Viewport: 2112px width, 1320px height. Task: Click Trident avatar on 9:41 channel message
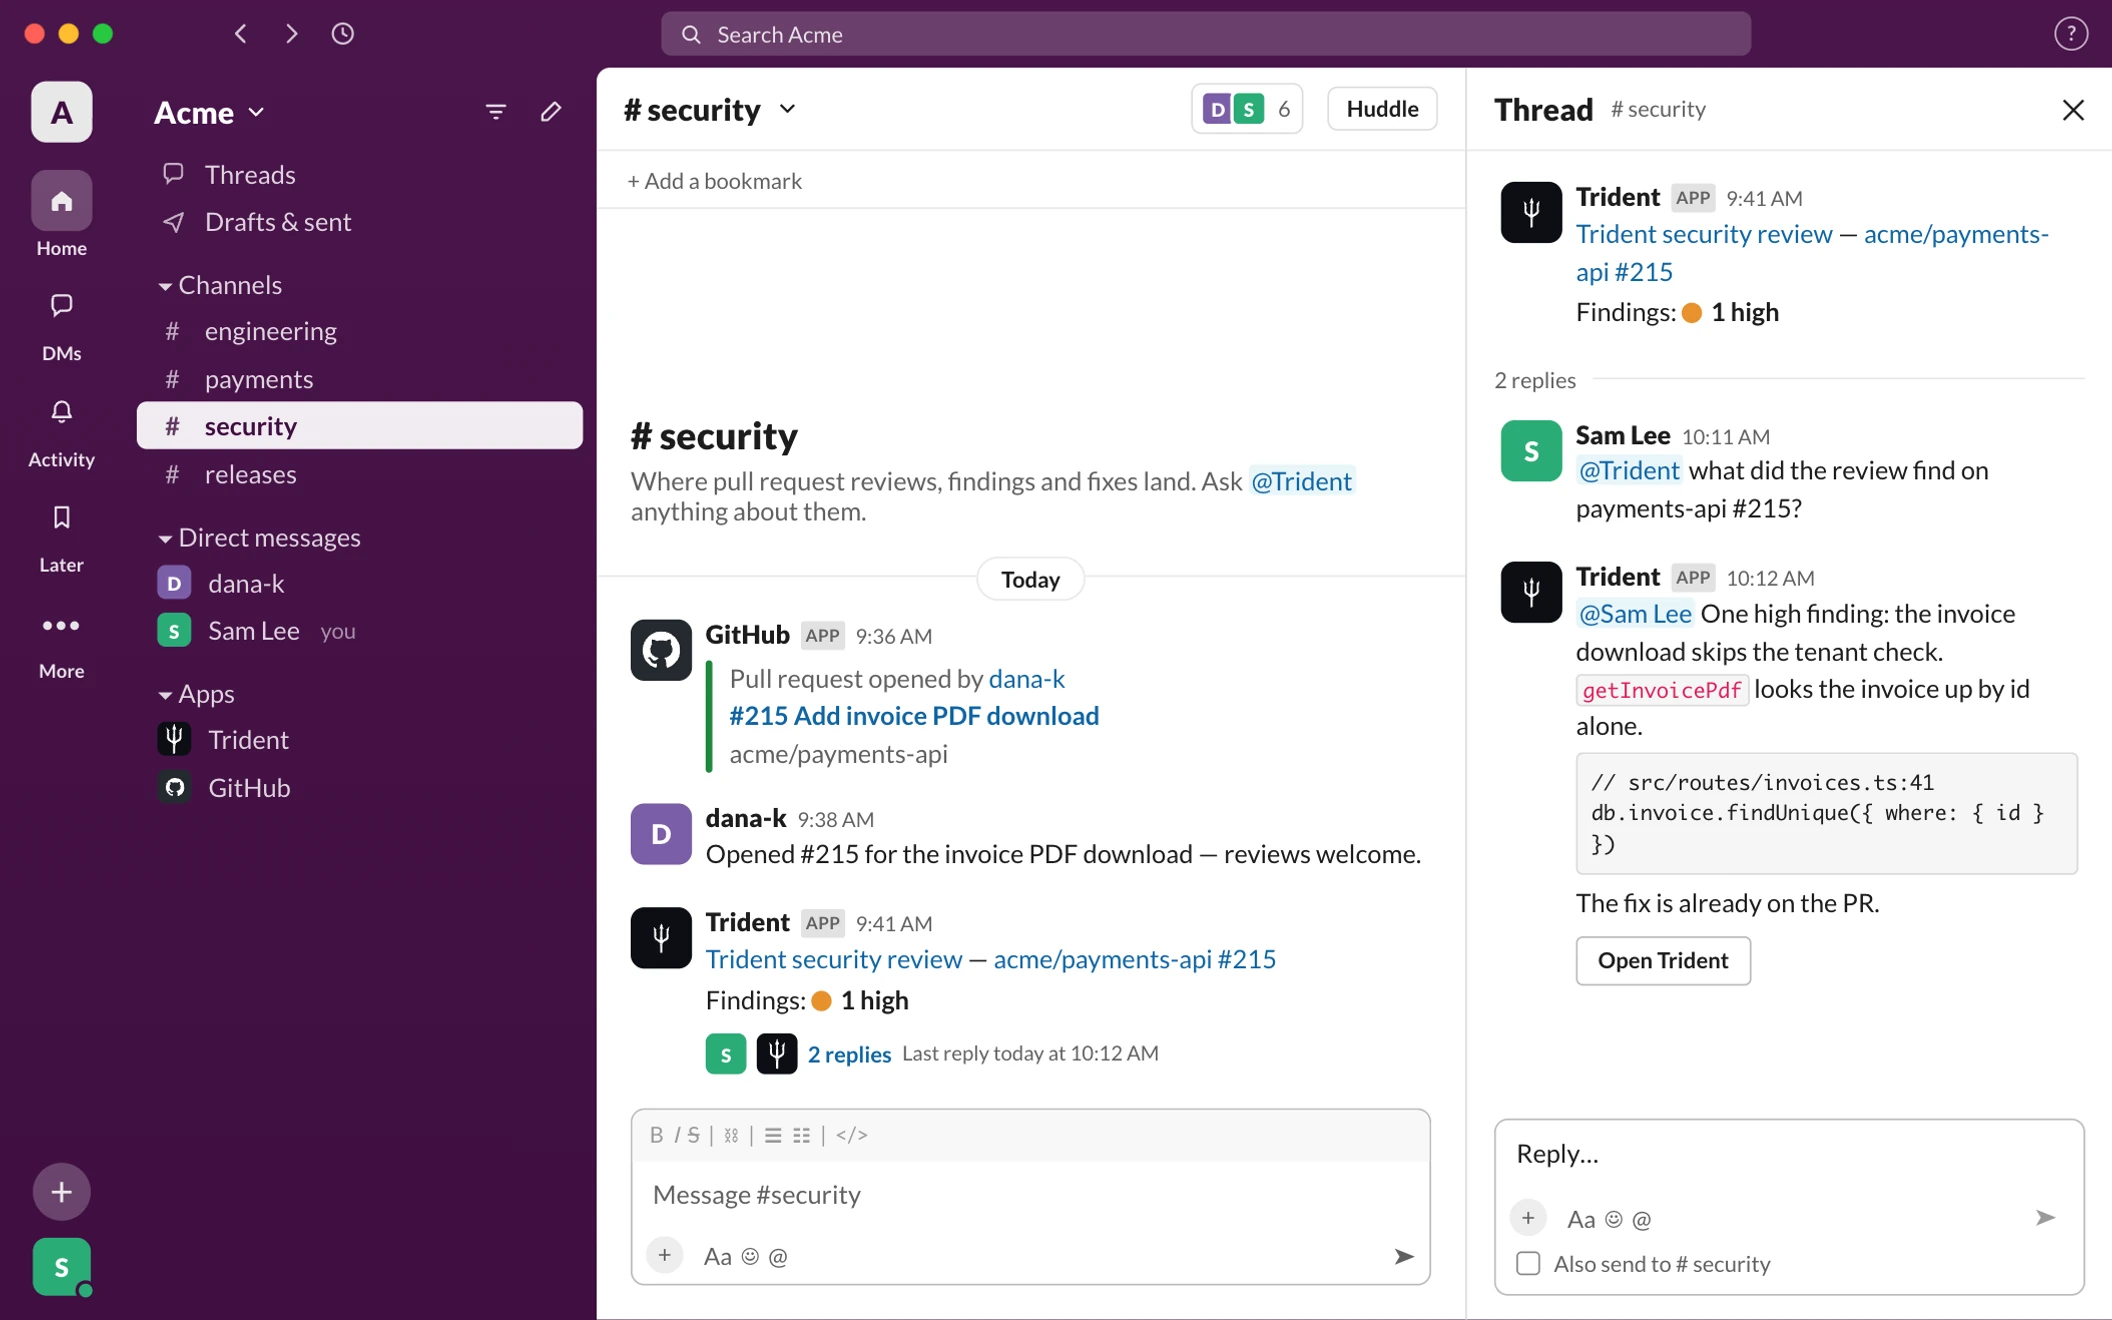click(661, 937)
